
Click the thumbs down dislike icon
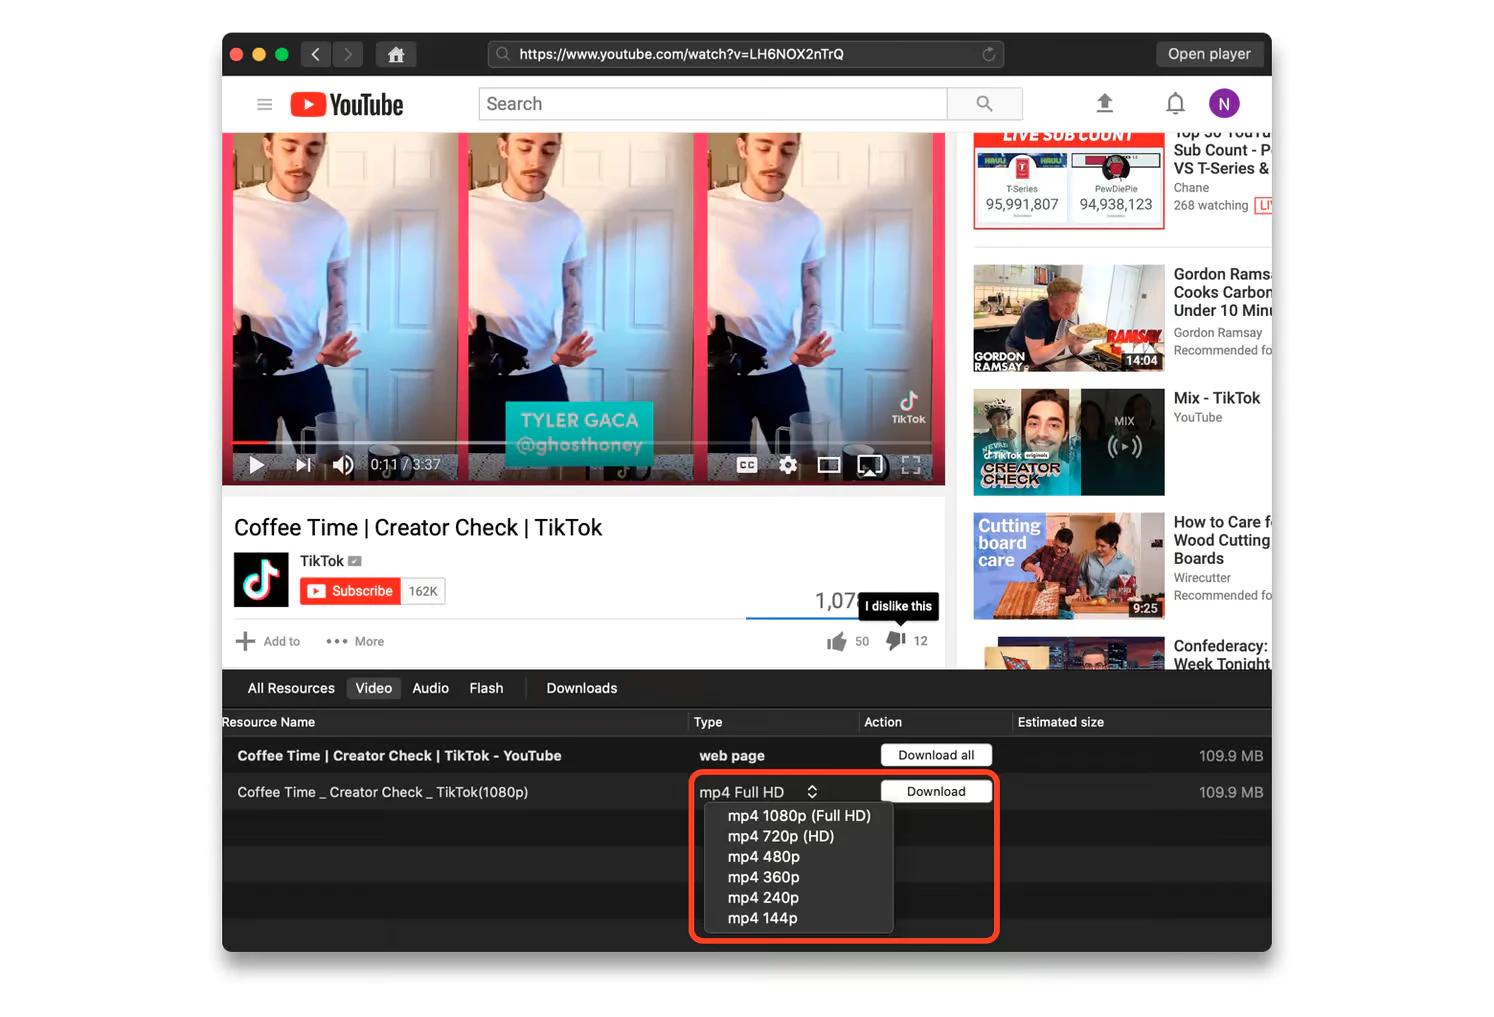pos(895,641)
